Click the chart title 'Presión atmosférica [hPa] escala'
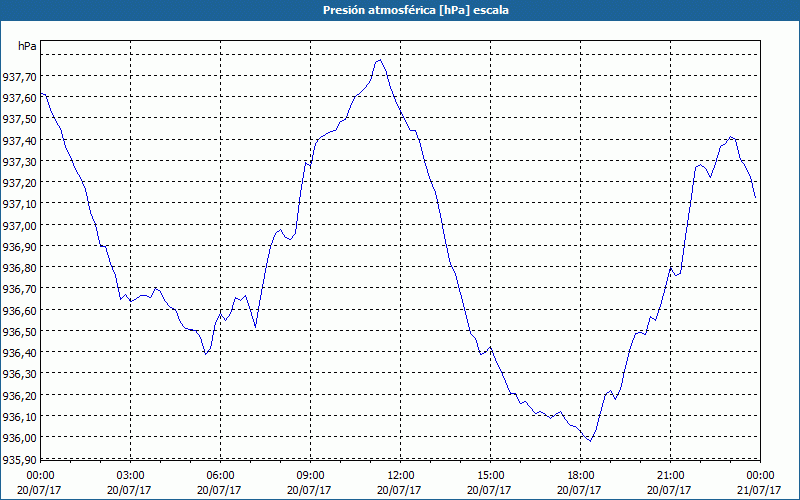800x500 pixels. pos(416,10)
